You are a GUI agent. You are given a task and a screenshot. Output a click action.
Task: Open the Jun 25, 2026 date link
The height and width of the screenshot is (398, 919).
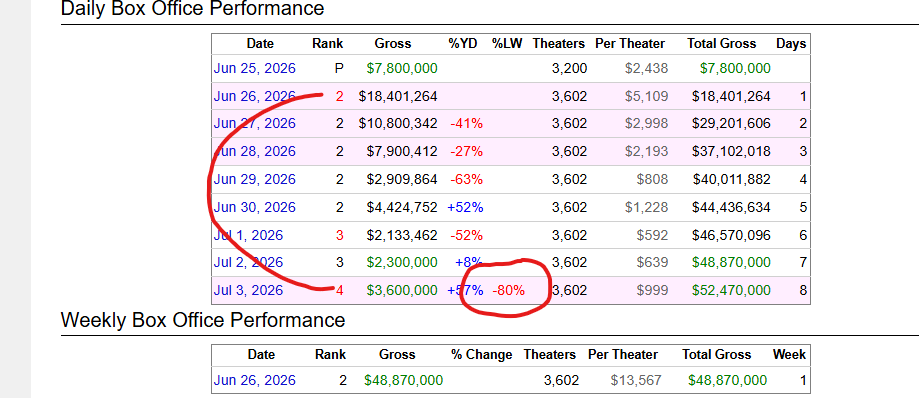[x=254, y=69]
